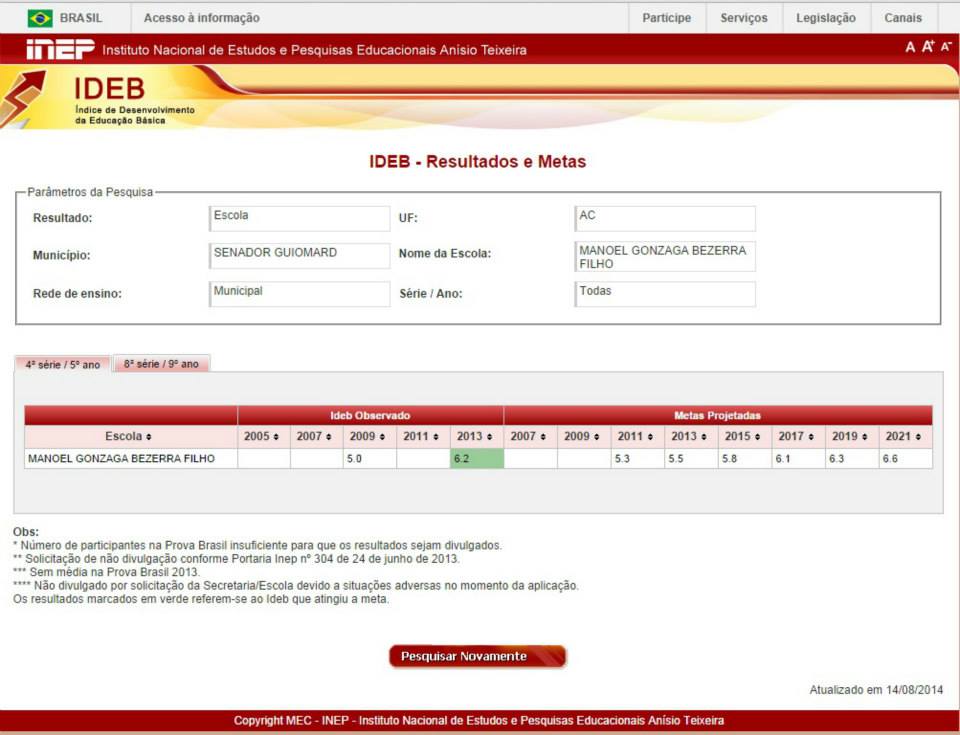
Task: Sort Metas Projetadas 2021 column
Action: pyautogui.click(x=918, y=437)
